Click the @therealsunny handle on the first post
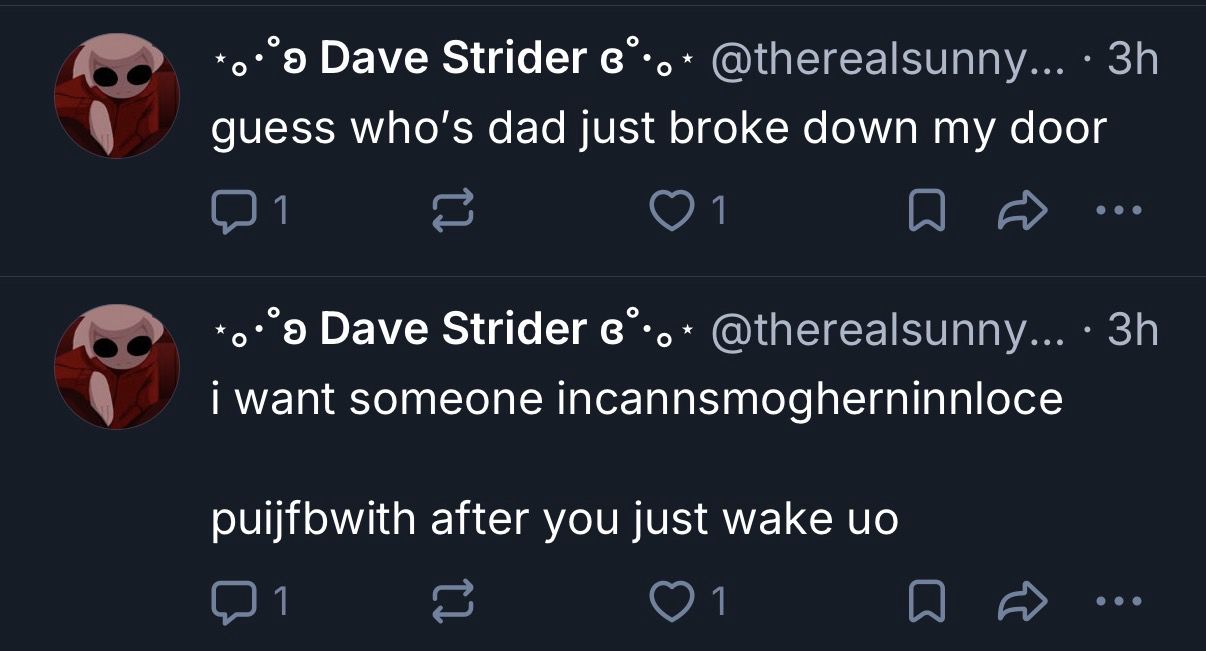This screenshot has width=1206, height=651. 882,61
